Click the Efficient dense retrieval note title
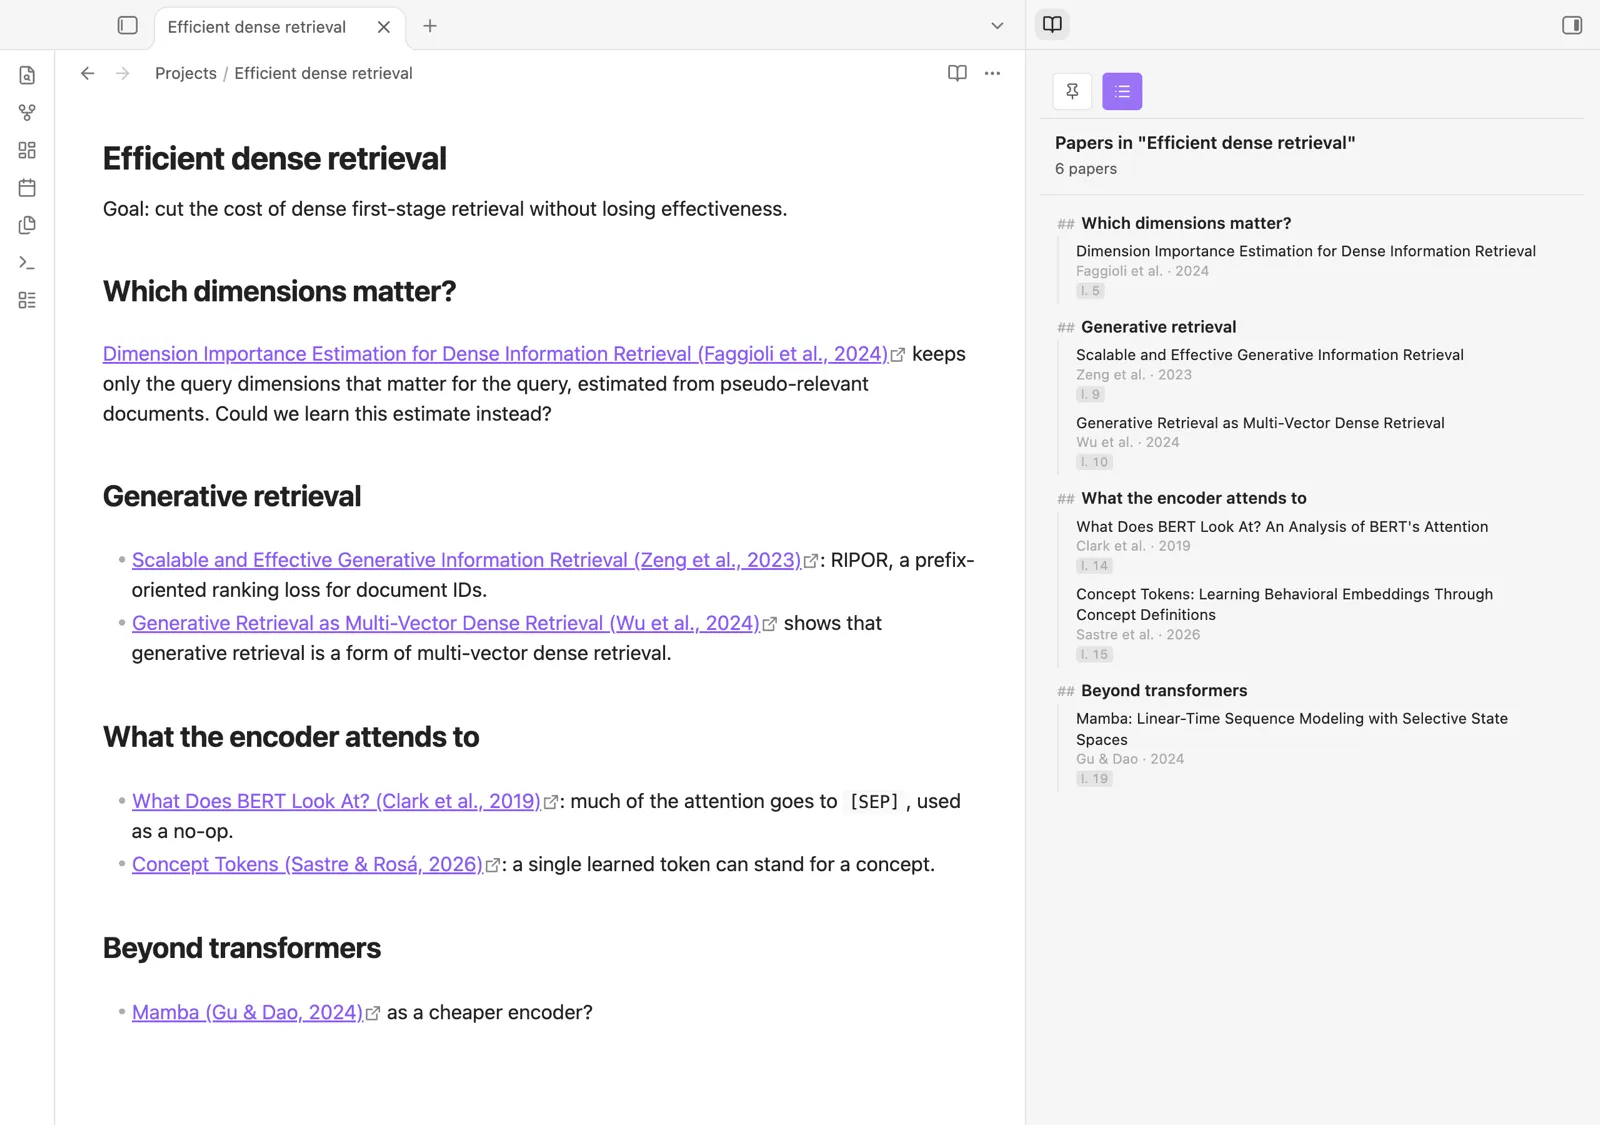Screen dimensions: 1600x1125 pyautogui.click(x=274, y=158)
